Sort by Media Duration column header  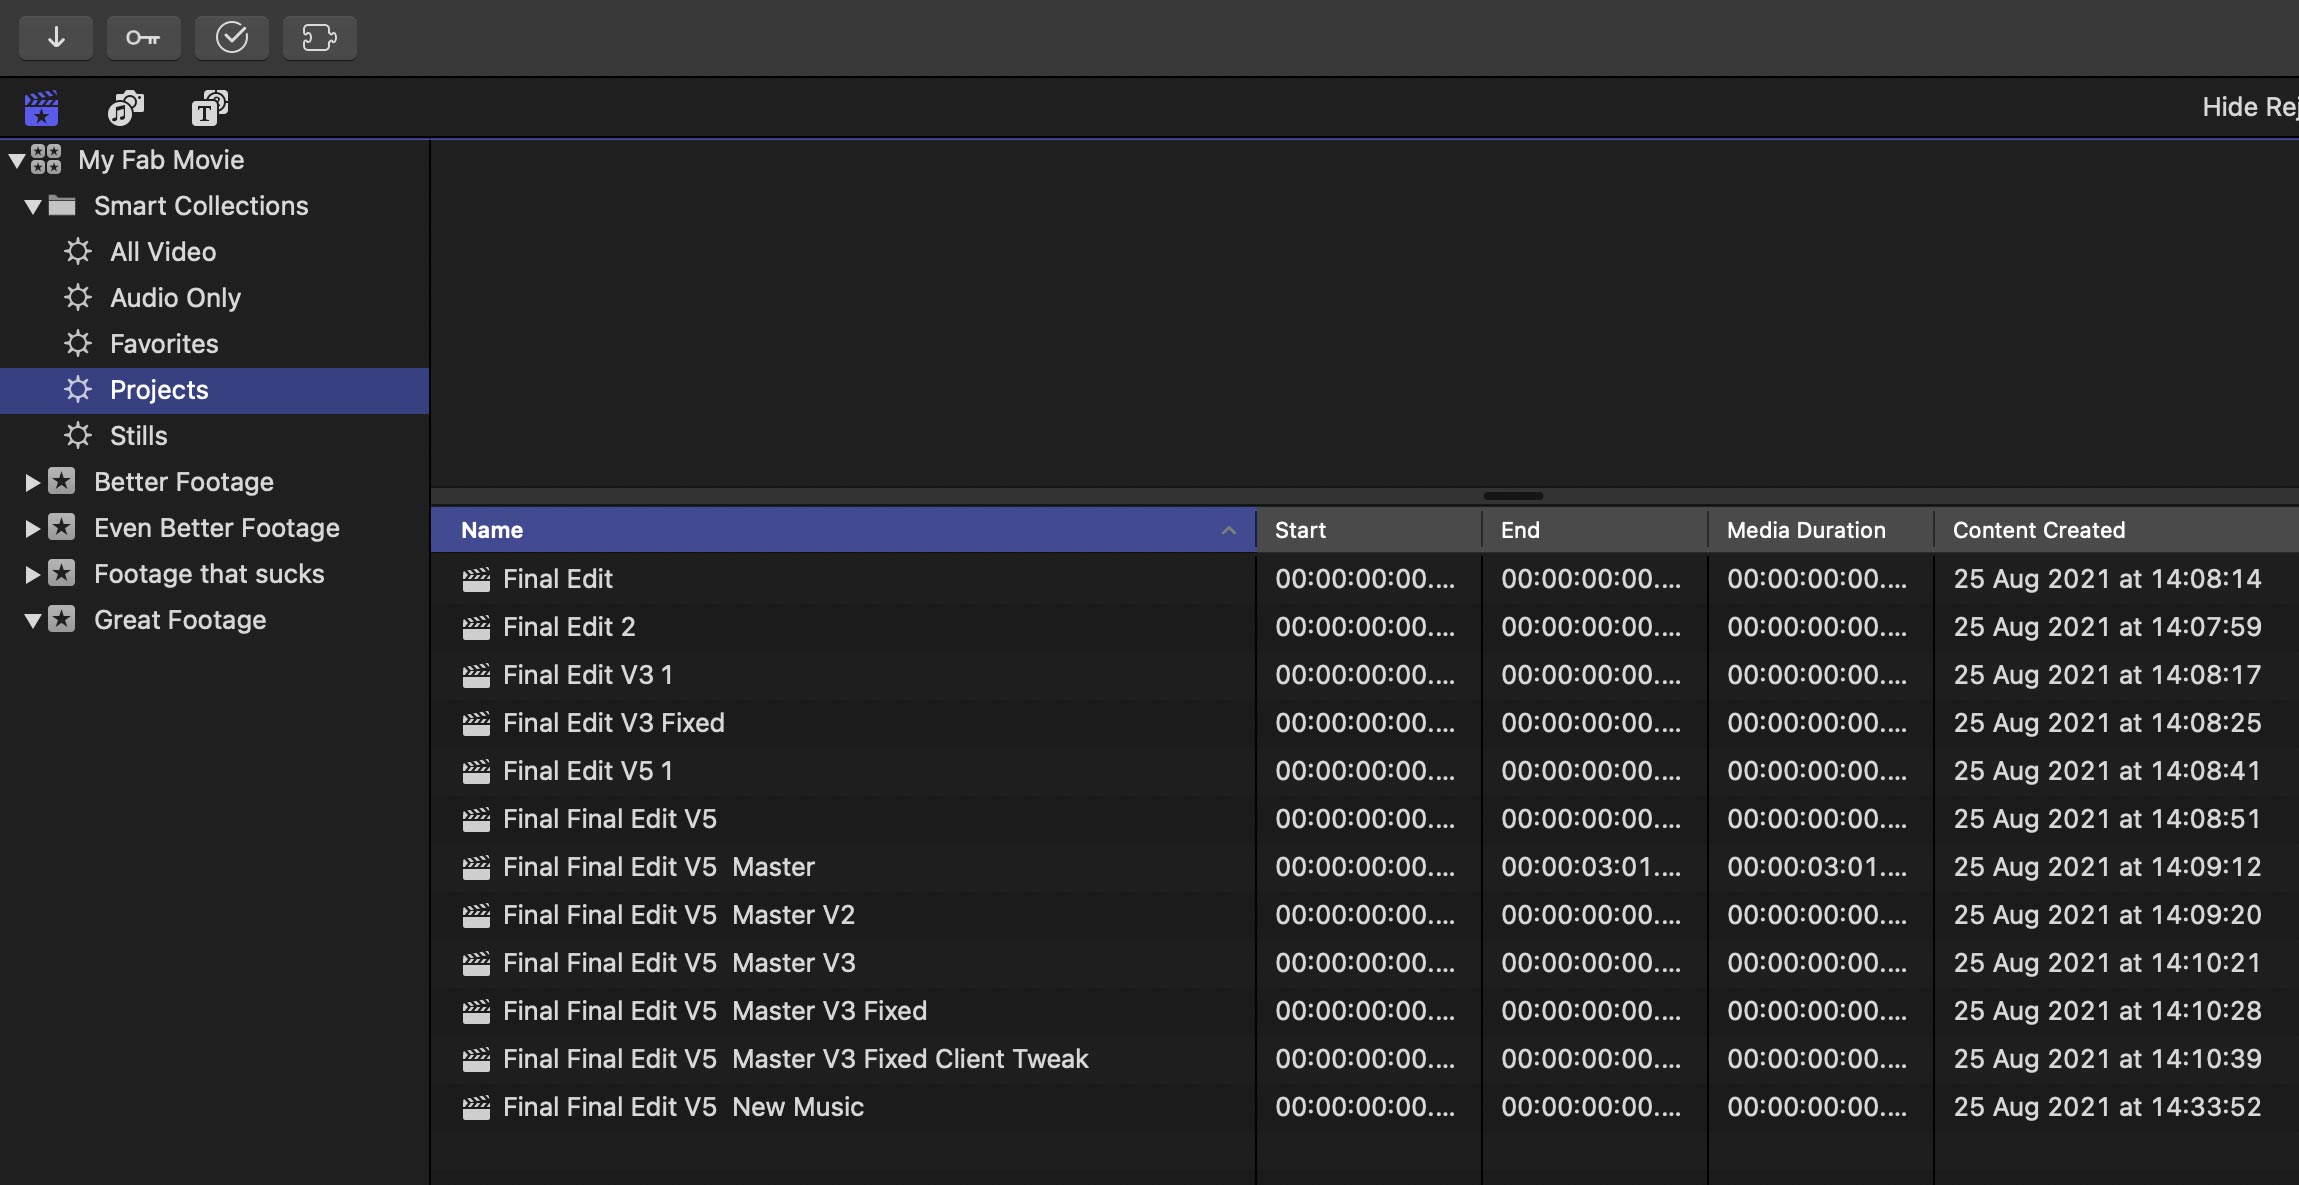[x=1821, y=530]
